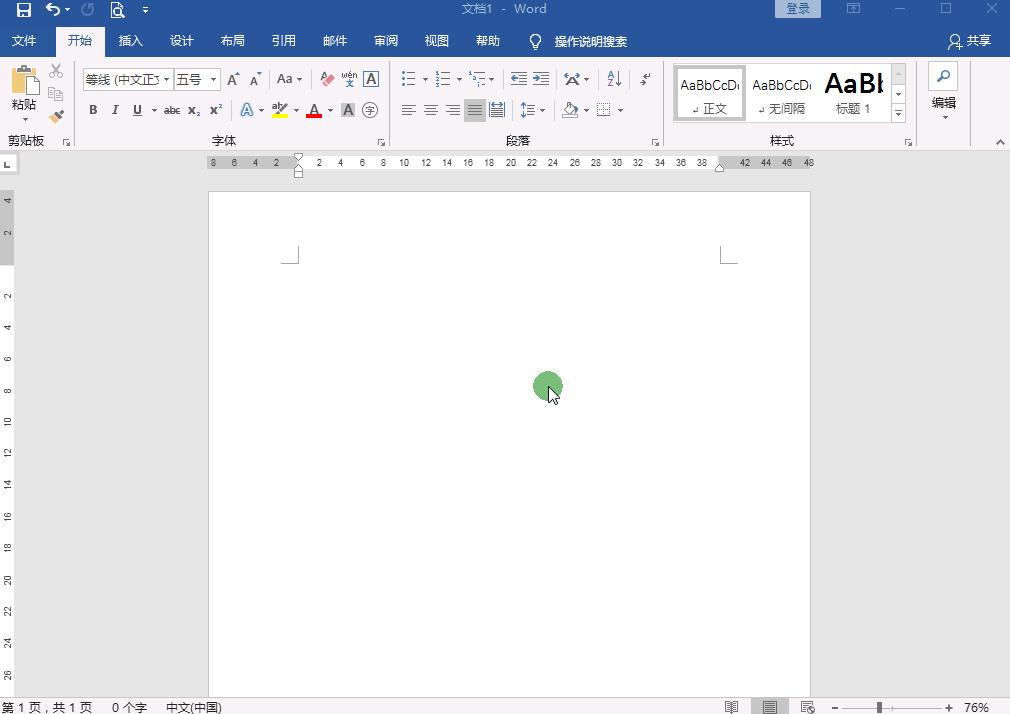The image size is (1010, 714).
Task: Open multilevel list dropdown
Action: (x=491, y=79)
